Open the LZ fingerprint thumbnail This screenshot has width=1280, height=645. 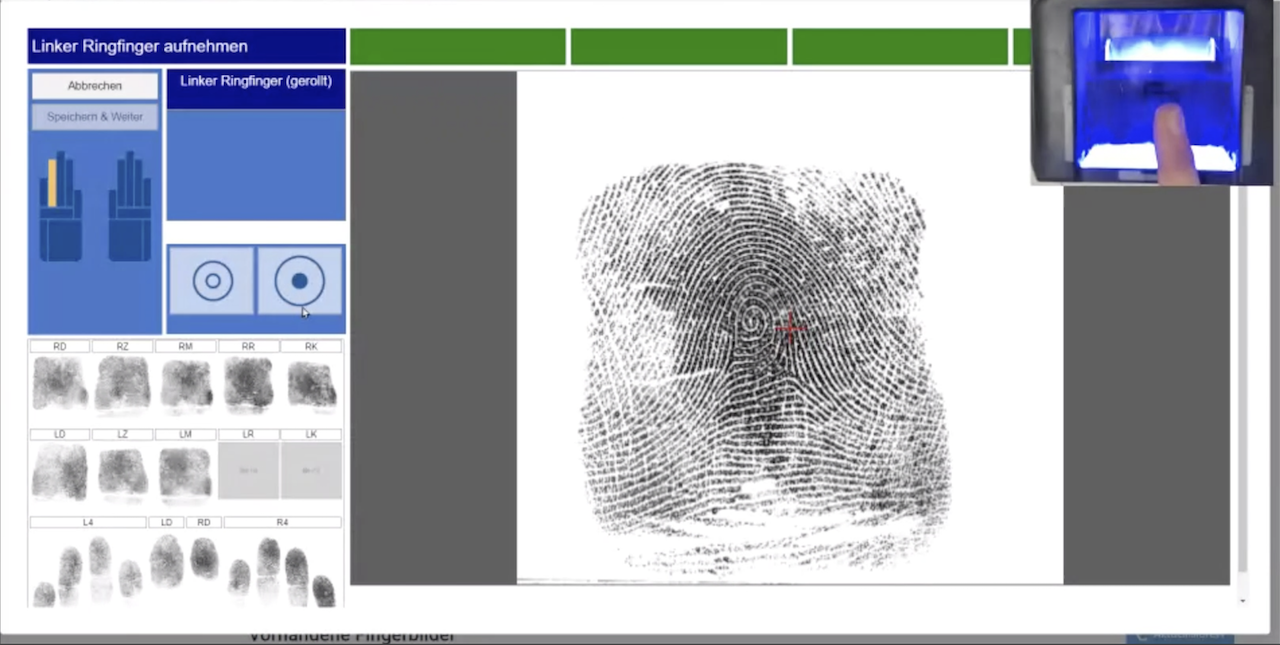122,471
